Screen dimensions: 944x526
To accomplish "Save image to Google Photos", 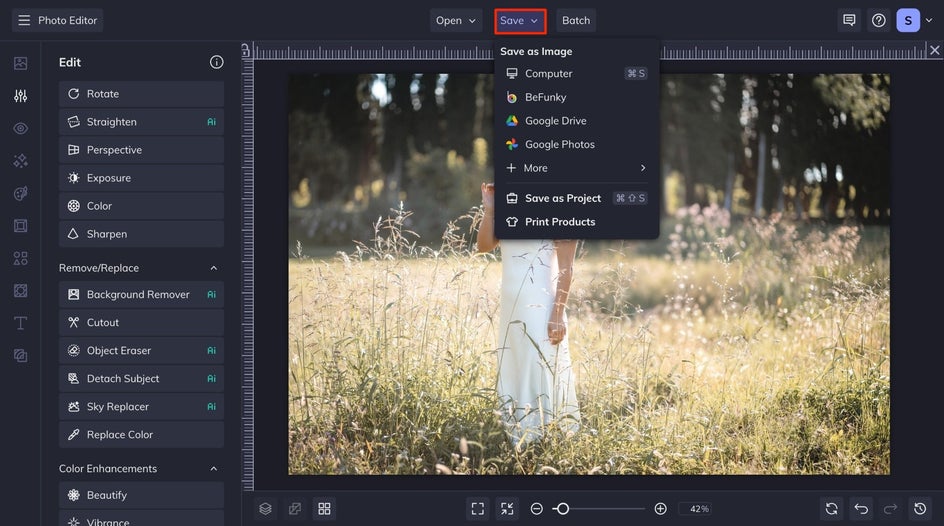I will 577,144.
